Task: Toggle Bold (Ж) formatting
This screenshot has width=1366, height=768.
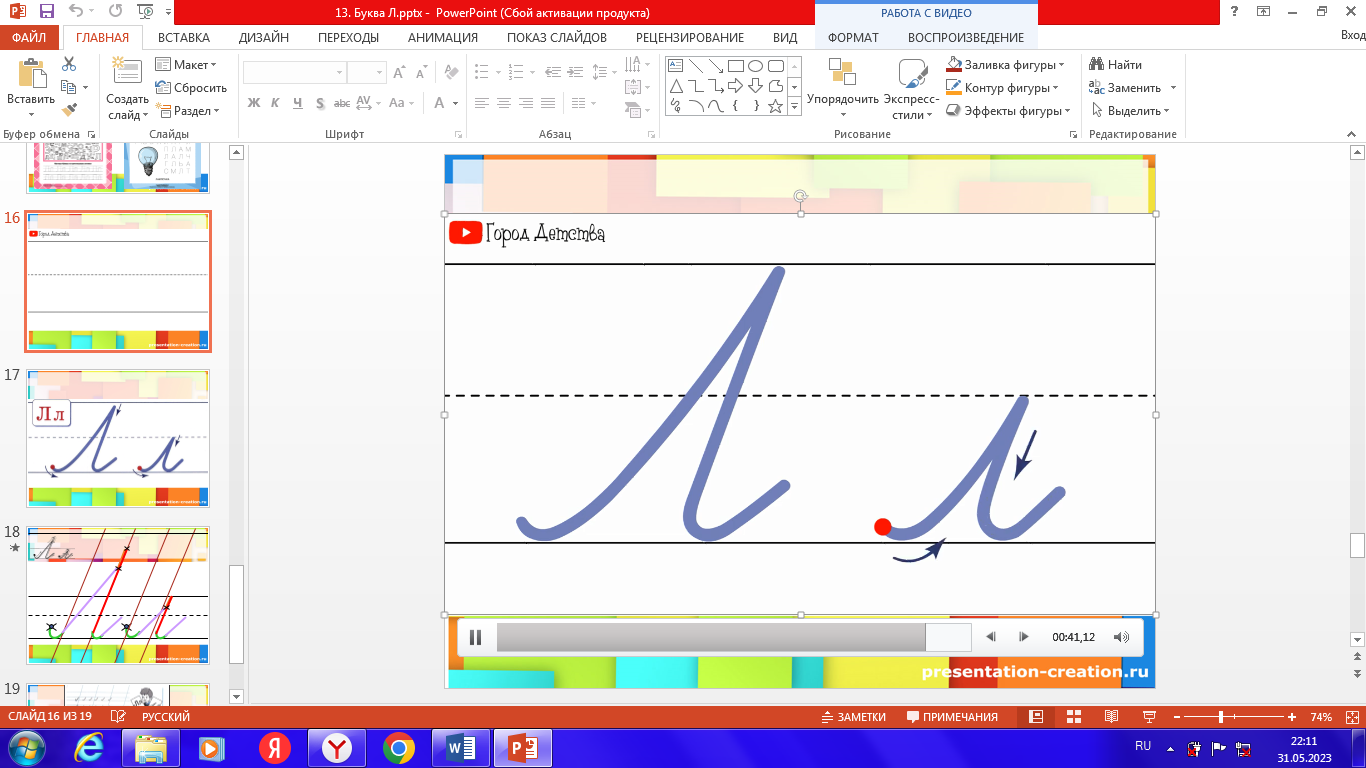Action: coord(254,103)
